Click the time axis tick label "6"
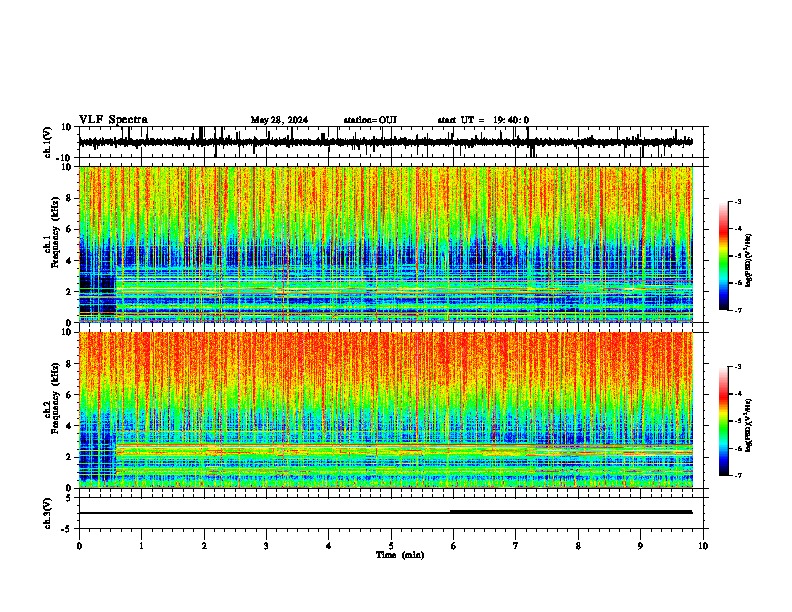 [x=454, y=546]
